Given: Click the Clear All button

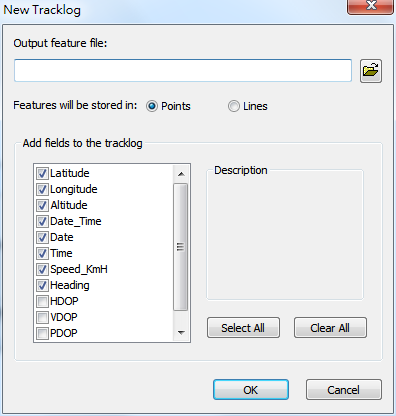Looking at the screenshot, I should pos(330,328).
